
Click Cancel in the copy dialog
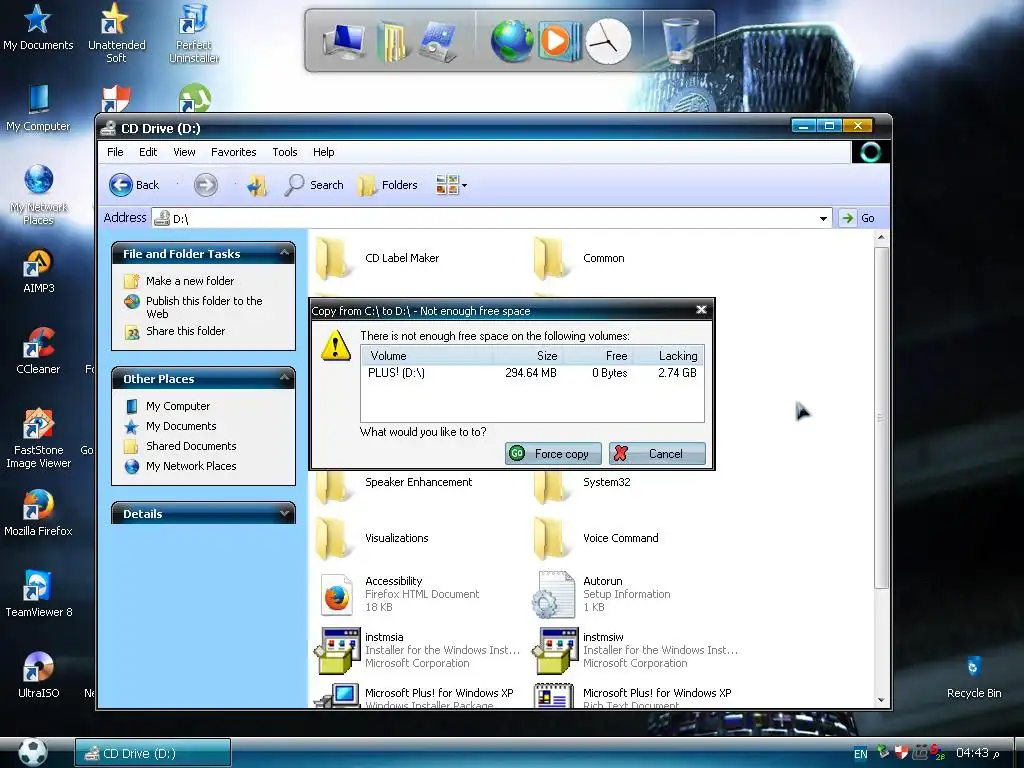tap(657, 453)
